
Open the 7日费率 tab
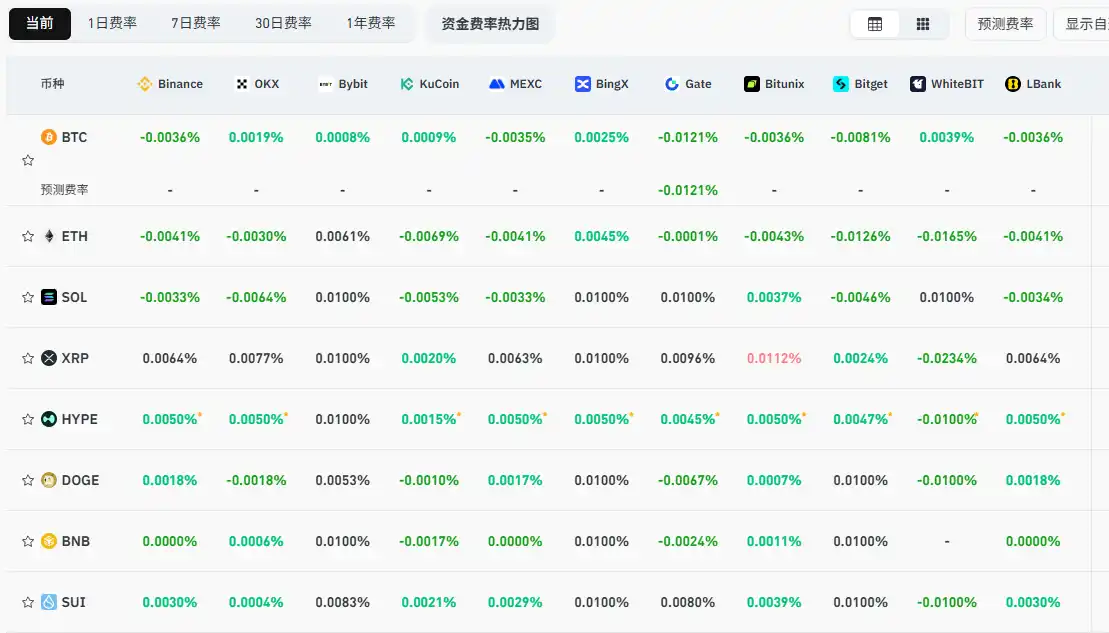click(195, 23)
